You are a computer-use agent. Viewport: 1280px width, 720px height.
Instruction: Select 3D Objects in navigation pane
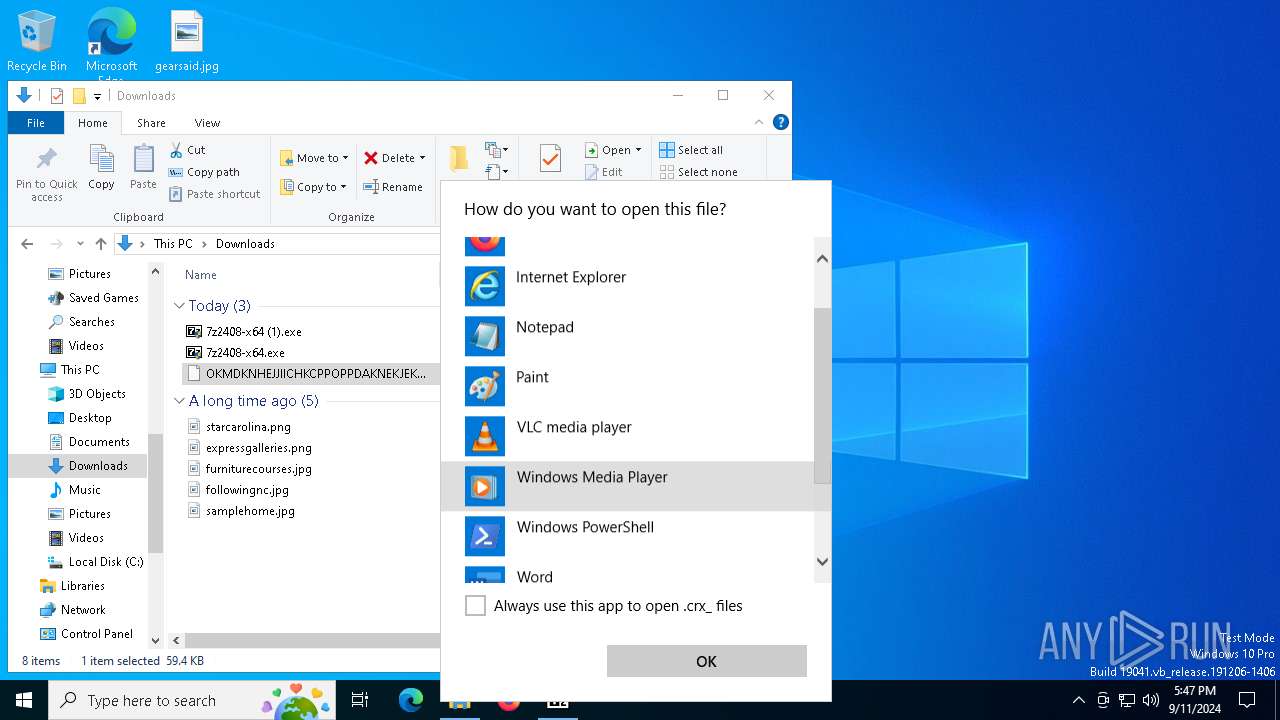pyautogui.click(x=97, y=394)
